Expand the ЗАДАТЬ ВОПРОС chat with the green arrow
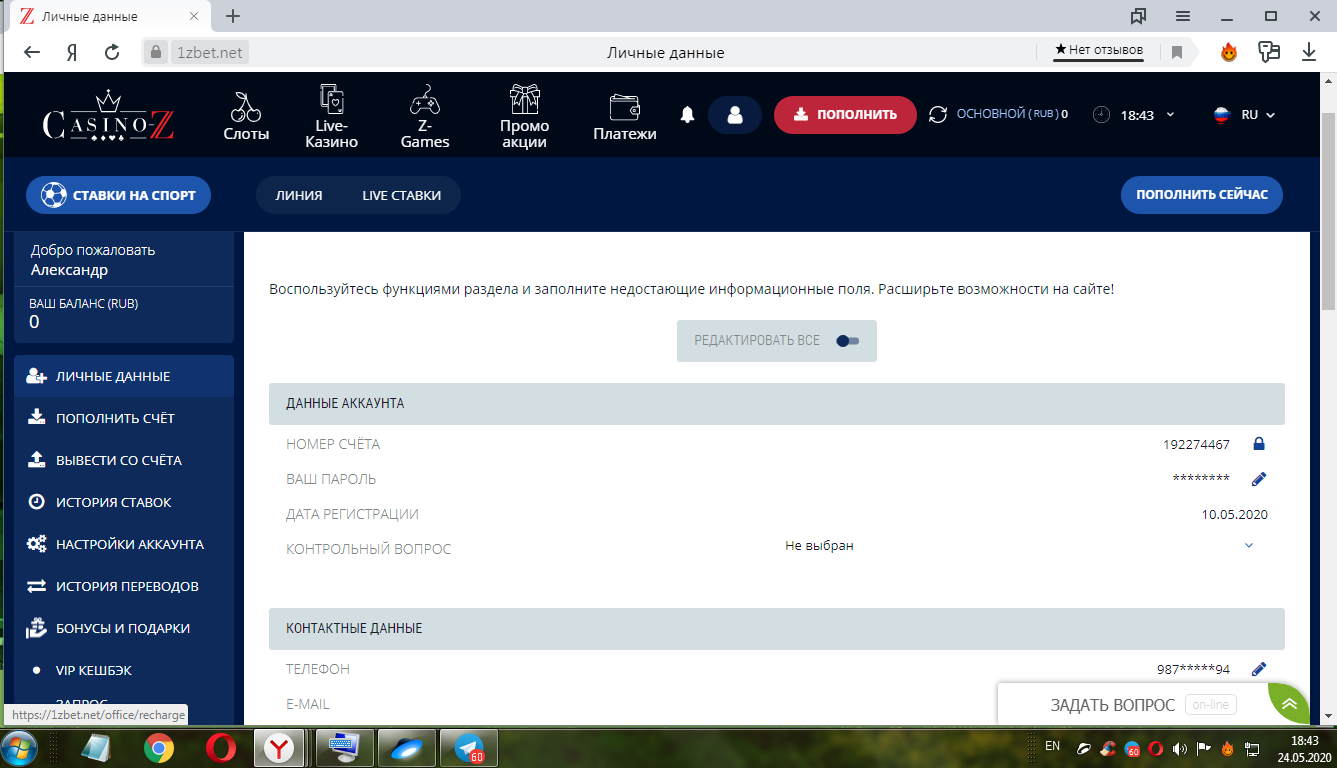Image resolution: width=1337 pixels, height=768 pixels. point(1289,704)
